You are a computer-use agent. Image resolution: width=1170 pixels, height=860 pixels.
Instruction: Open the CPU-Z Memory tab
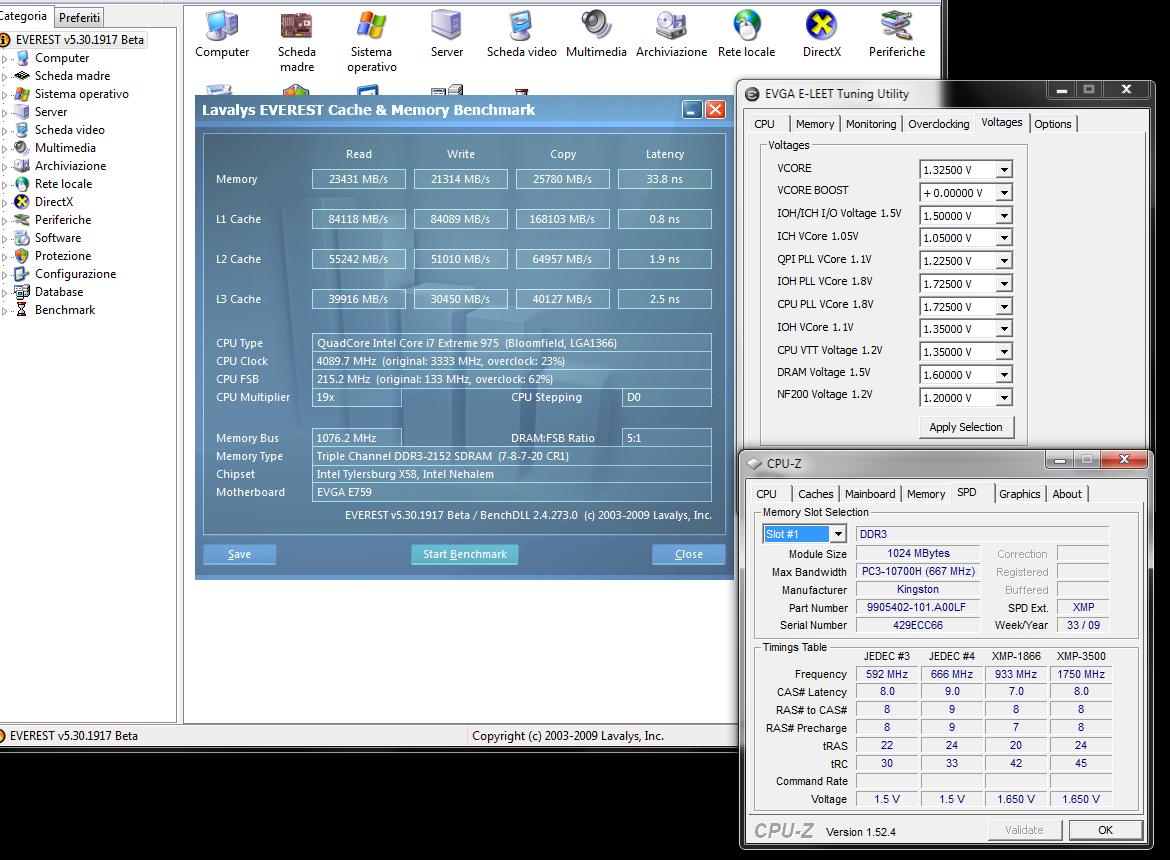(x=925, y=494)
